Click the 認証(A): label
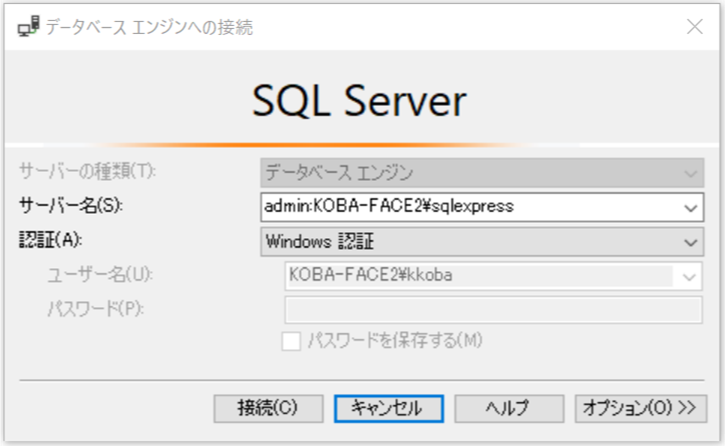Image resolution: width=725 pixels, height=446 pixels. [x=50, y=240]
